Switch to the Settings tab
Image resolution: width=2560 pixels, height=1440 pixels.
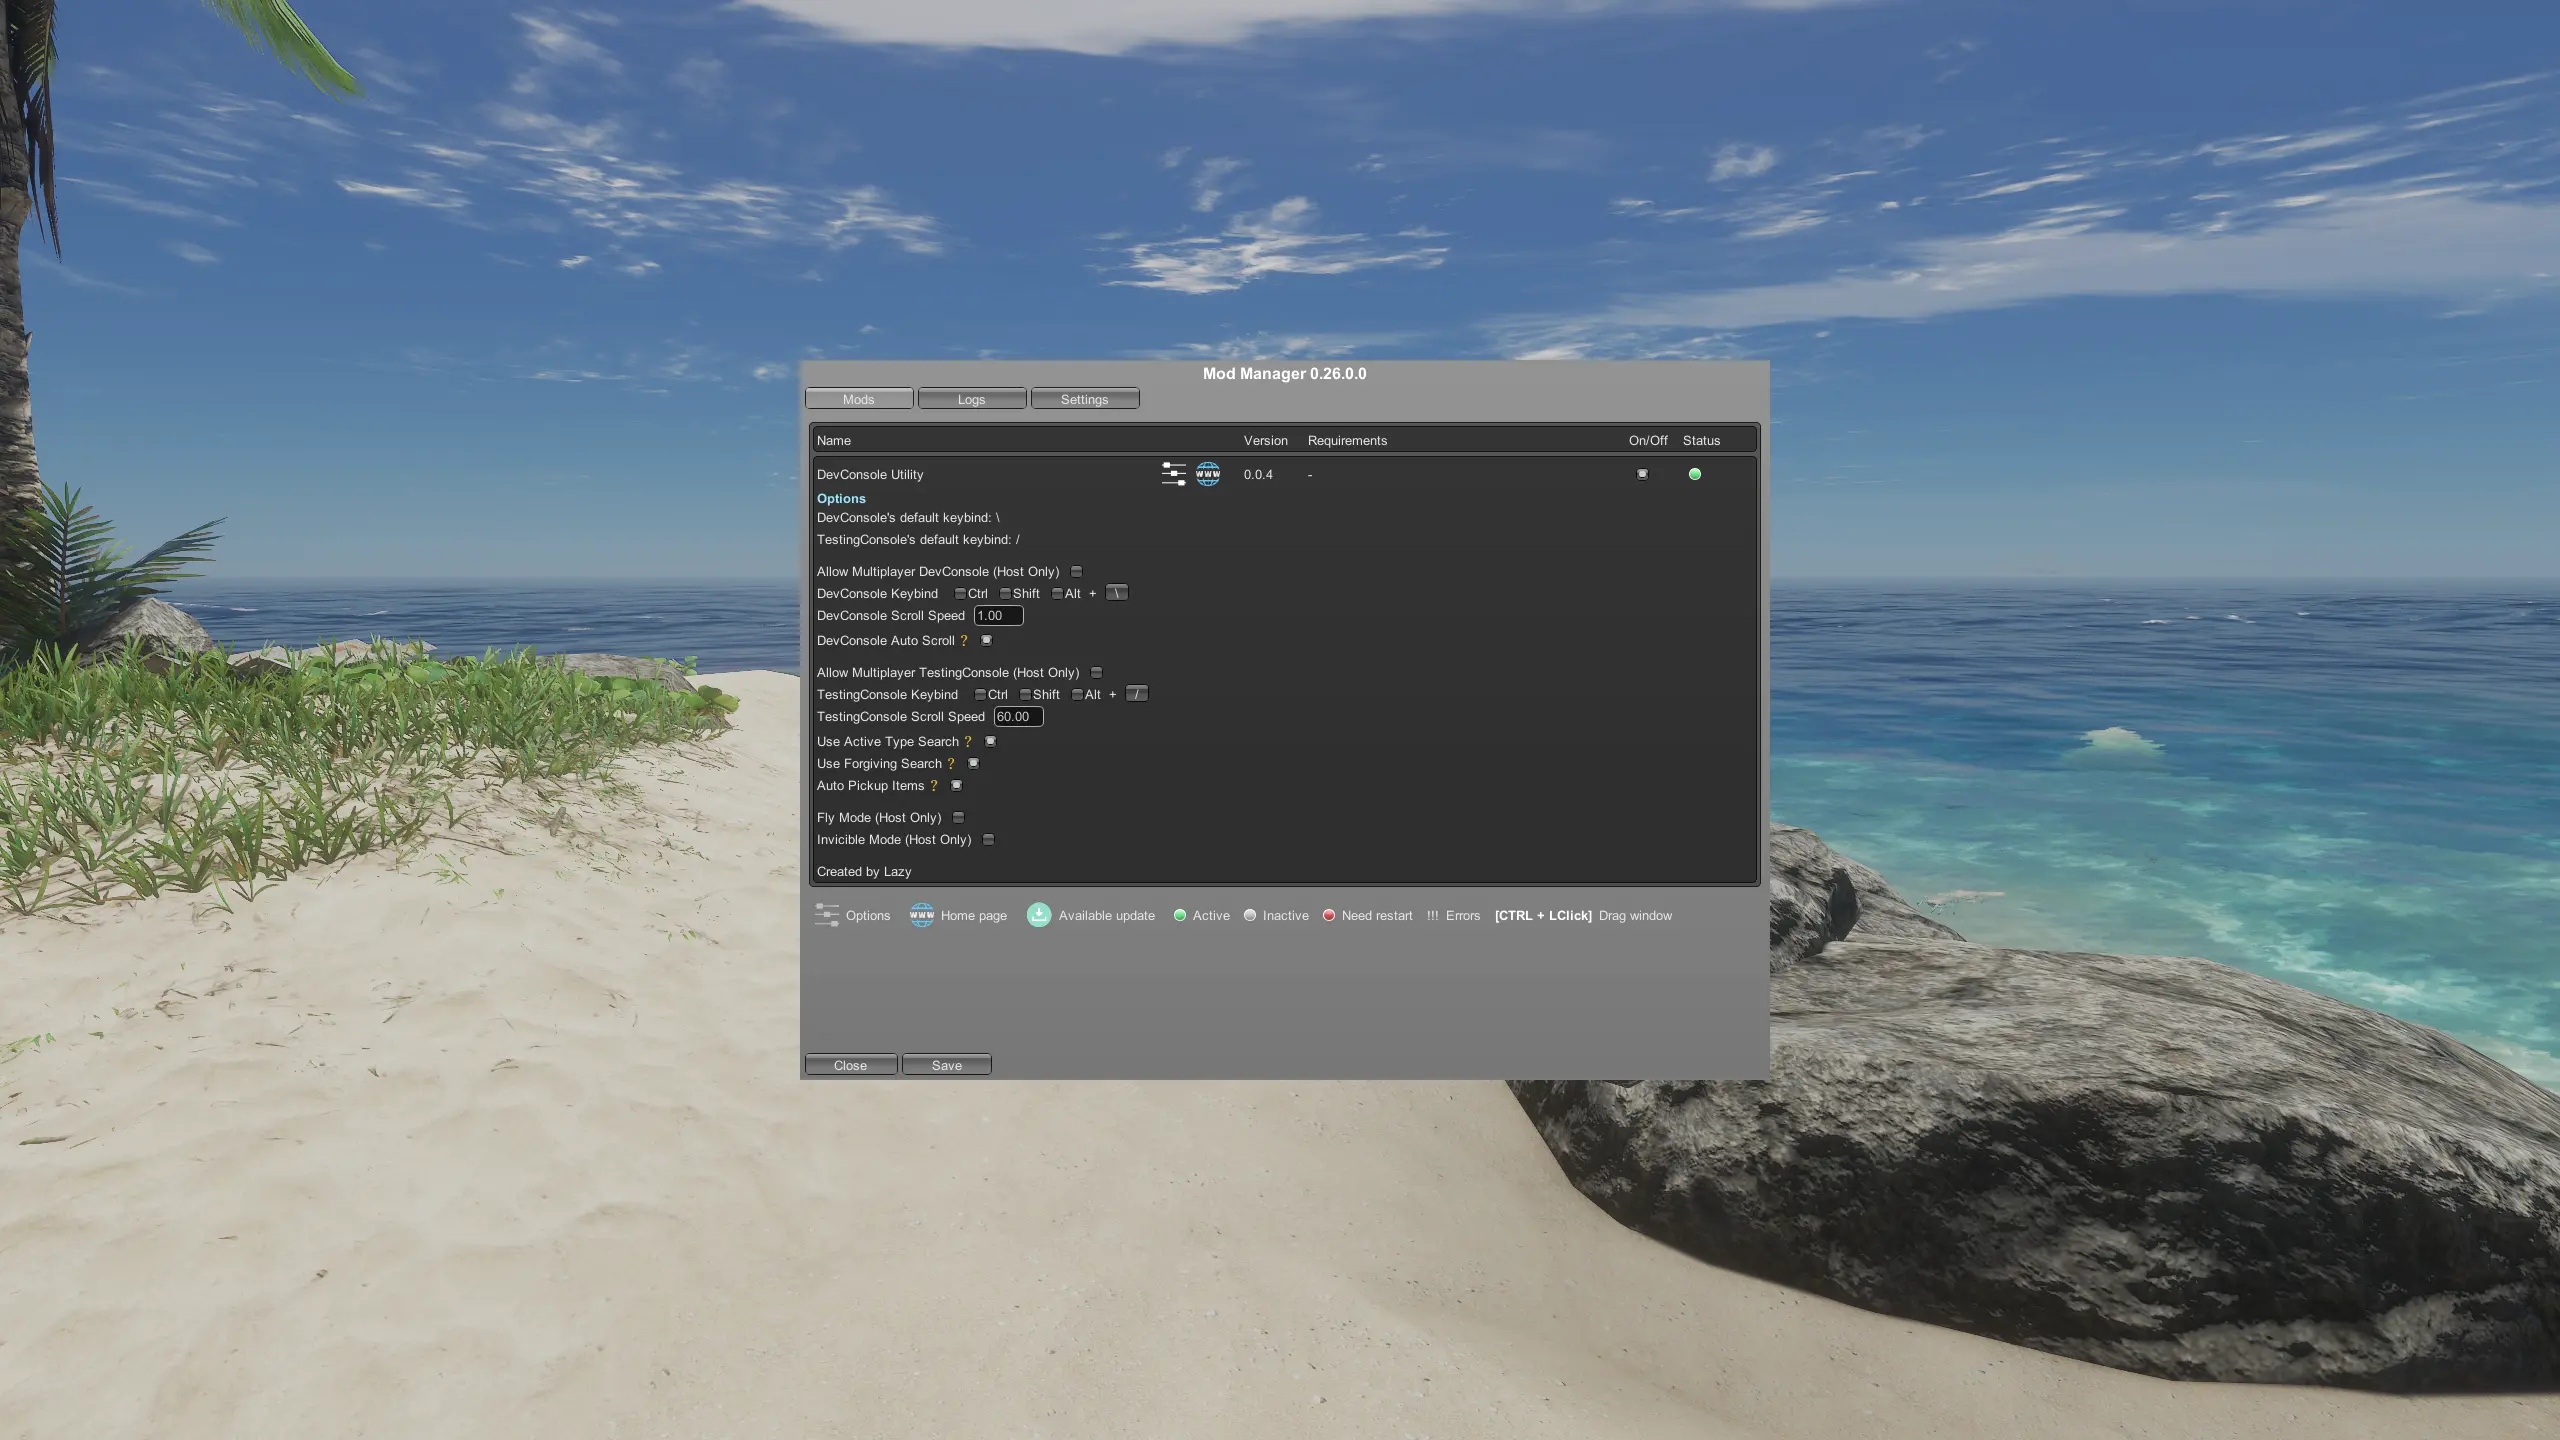click(x=1085, y=399)
